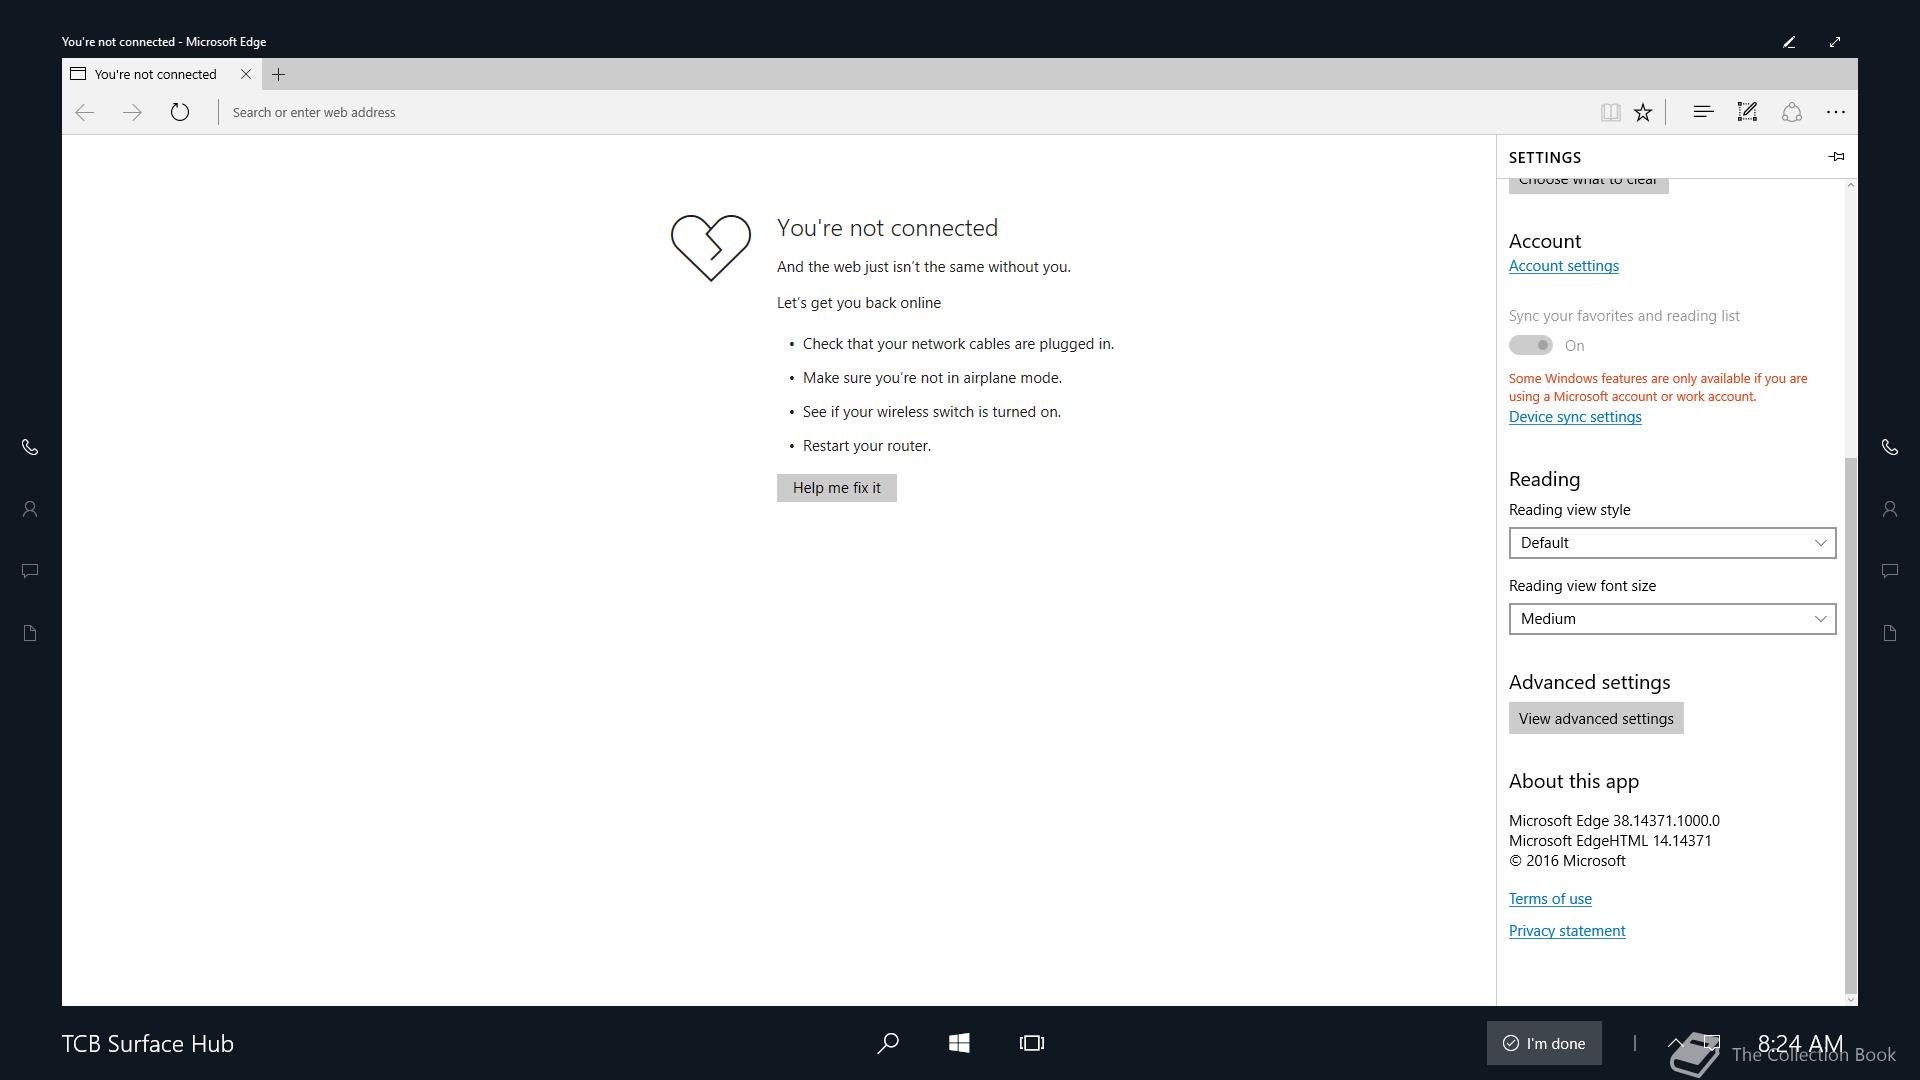Viewport: 1920px width, 1080px height.
Task: Close the 'You're not connected' tab
Action: [246, 74]
